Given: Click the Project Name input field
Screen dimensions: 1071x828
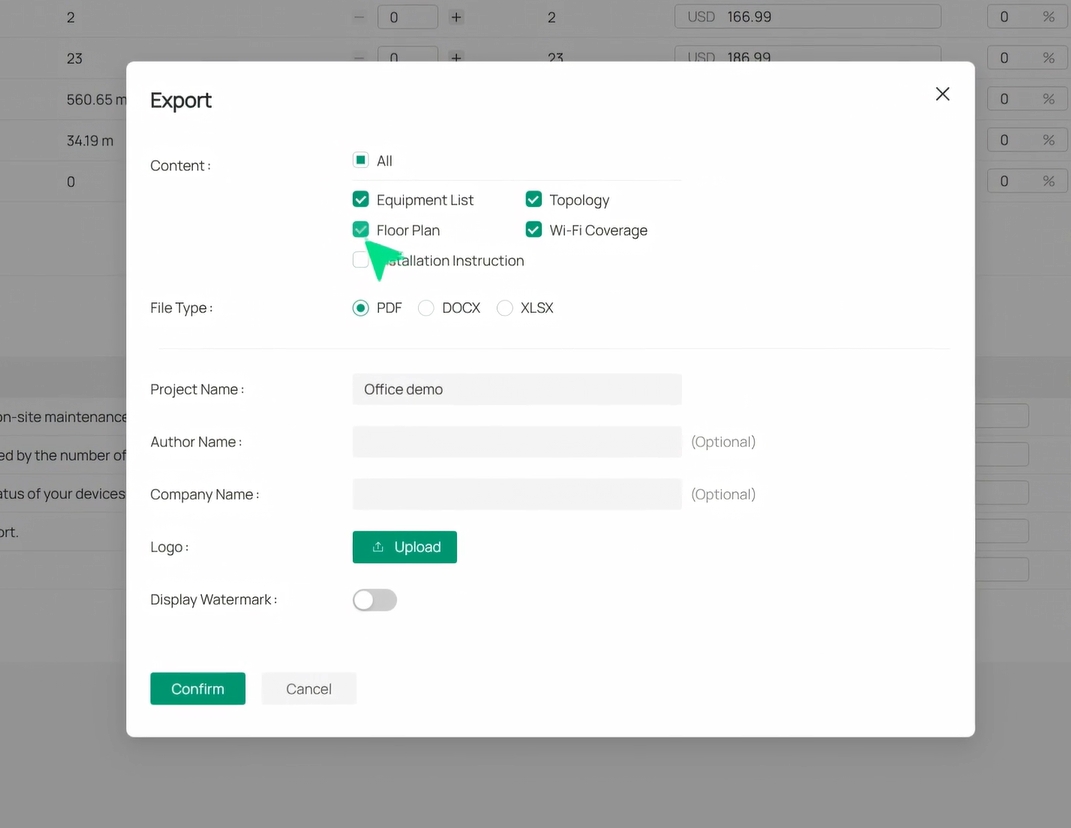Looking at the screenshot, I should pyautogui.click(x=517, y=389).
